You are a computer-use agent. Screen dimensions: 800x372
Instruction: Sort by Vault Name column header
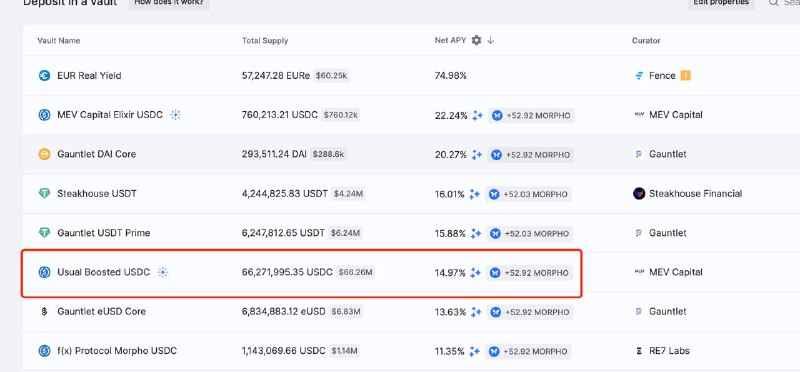[x=59, y=40]
